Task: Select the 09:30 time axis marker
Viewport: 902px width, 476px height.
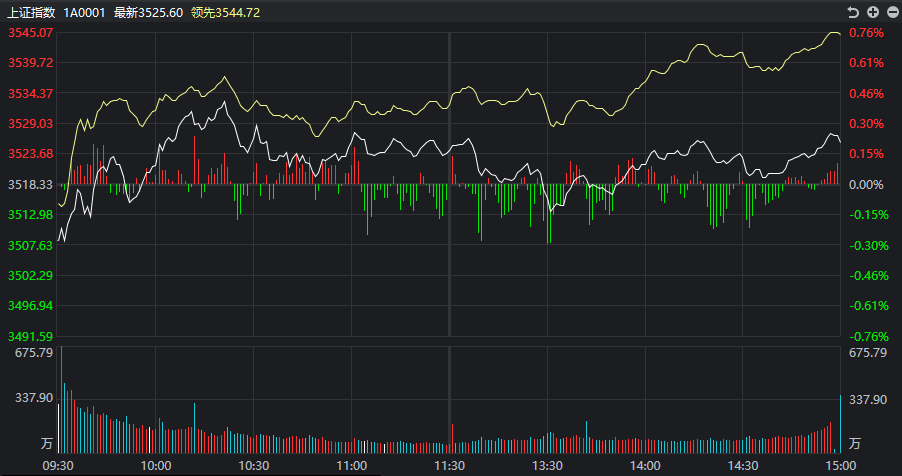Action: (x=59, y=466)
